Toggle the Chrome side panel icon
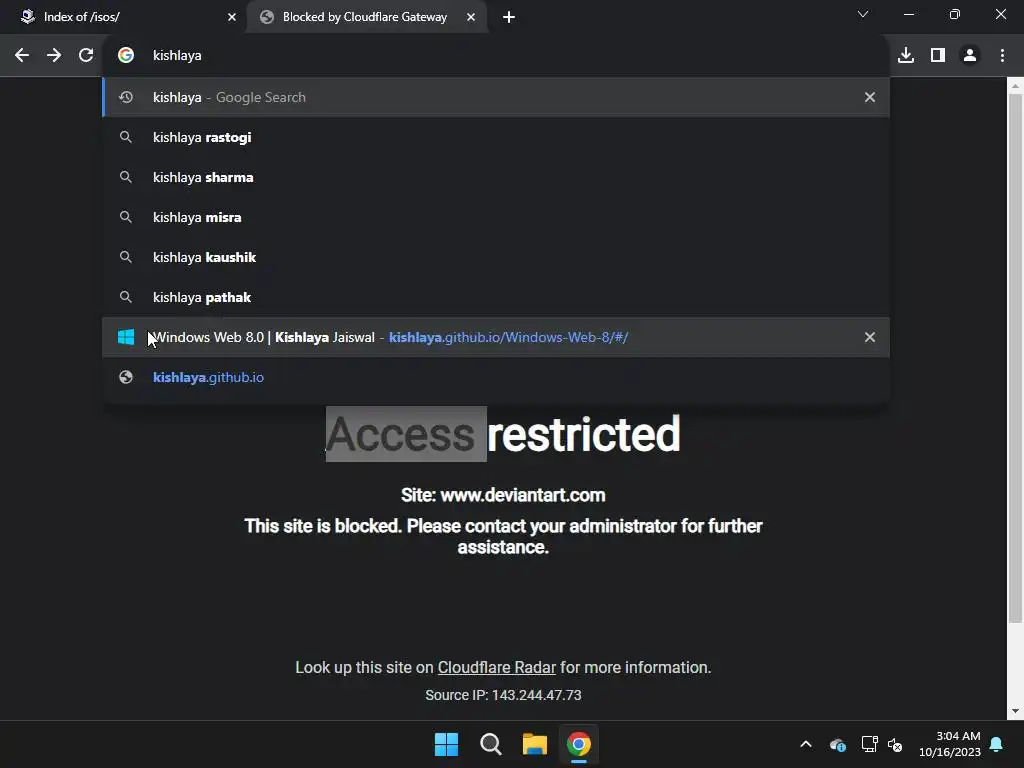1024x768 pixels. pos(938,56)
